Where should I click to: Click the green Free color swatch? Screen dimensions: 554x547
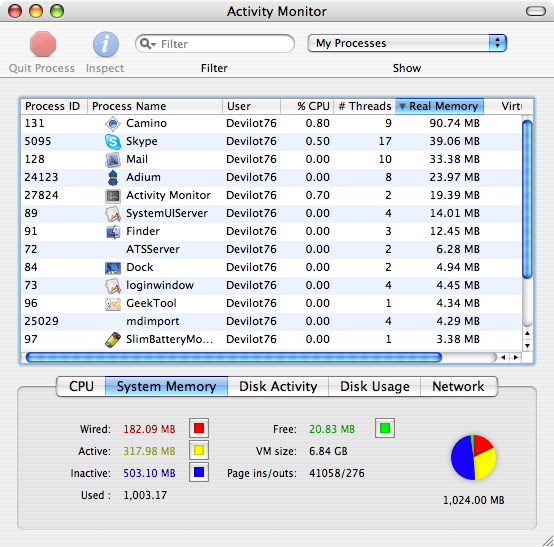tap(385, 428)
